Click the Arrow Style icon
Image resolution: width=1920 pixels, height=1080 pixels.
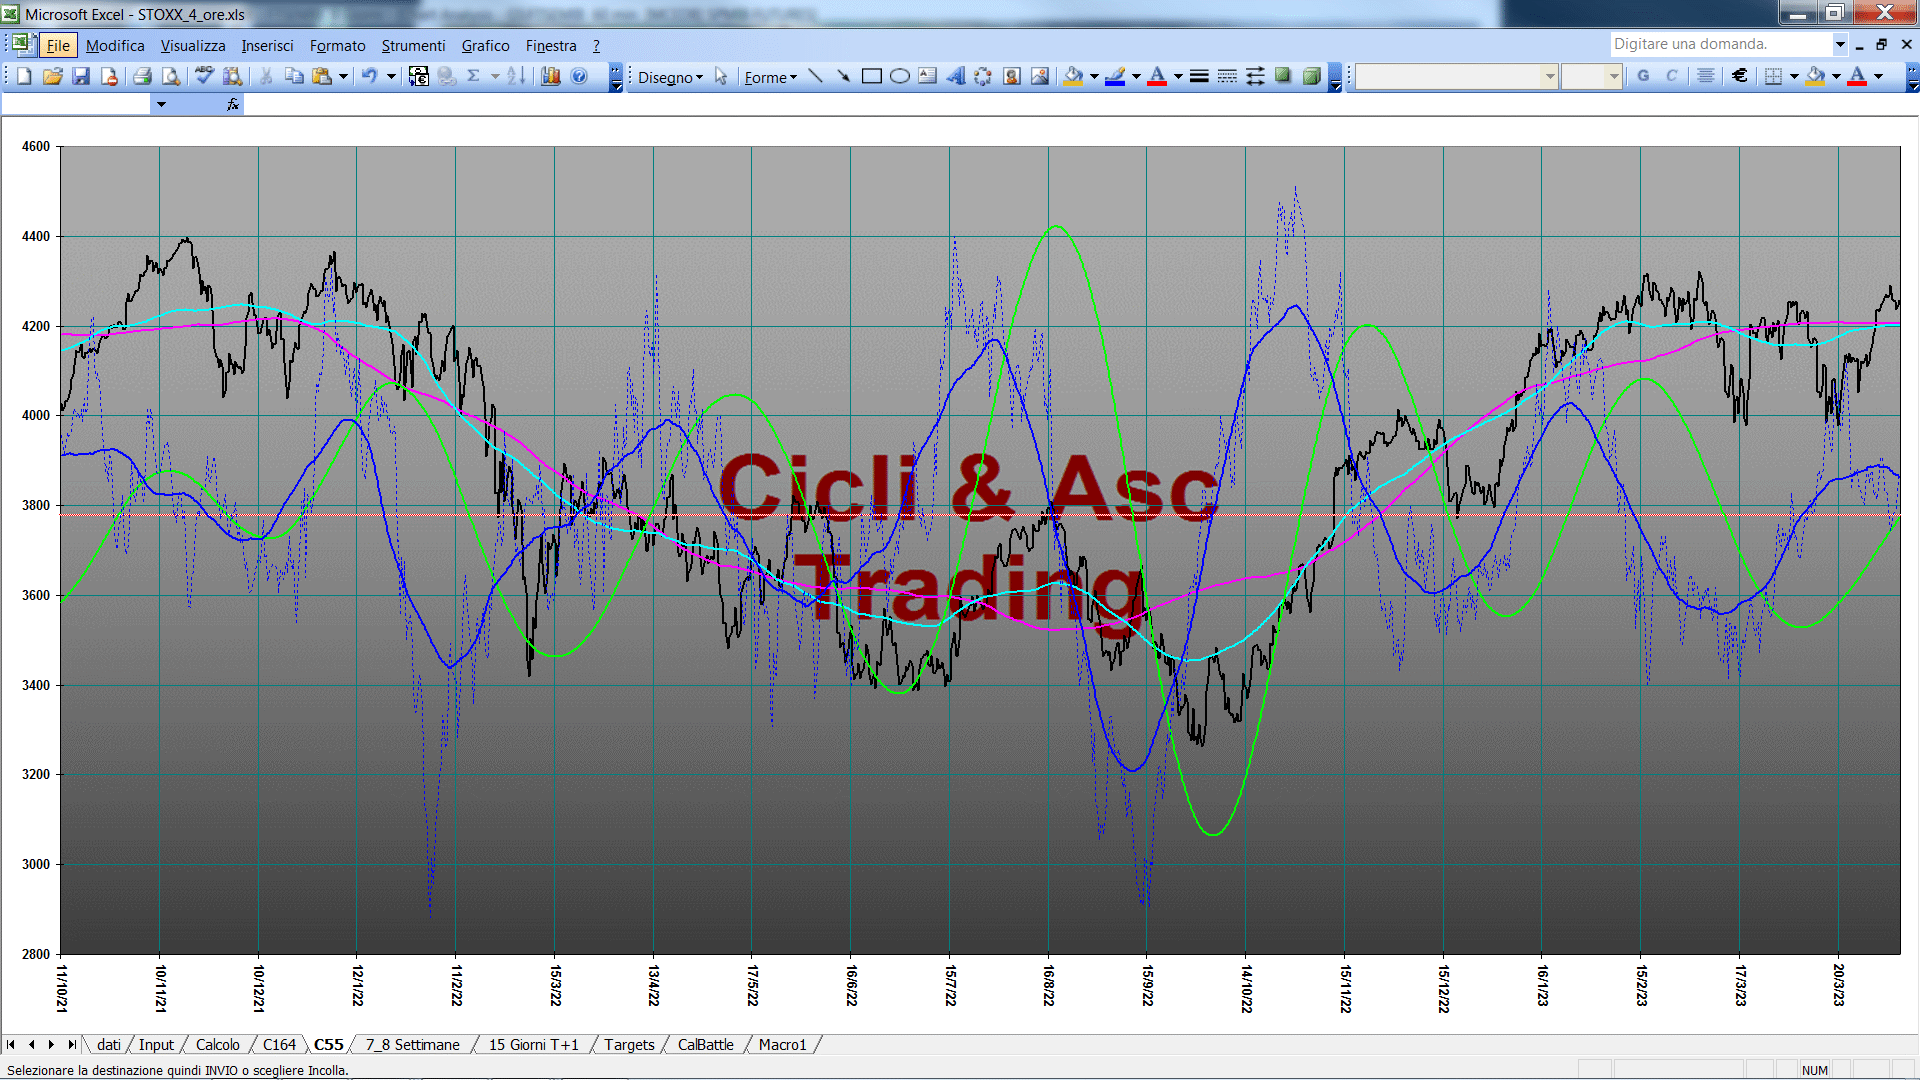coord(1255,76)
